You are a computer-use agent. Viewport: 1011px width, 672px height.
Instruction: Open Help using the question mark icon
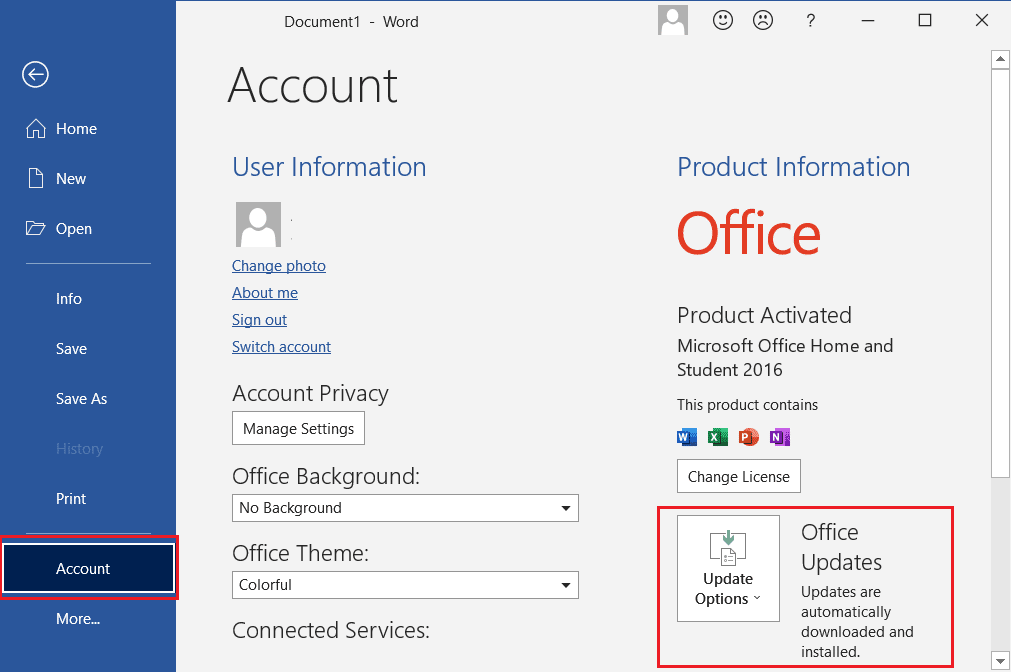(810, 20)
